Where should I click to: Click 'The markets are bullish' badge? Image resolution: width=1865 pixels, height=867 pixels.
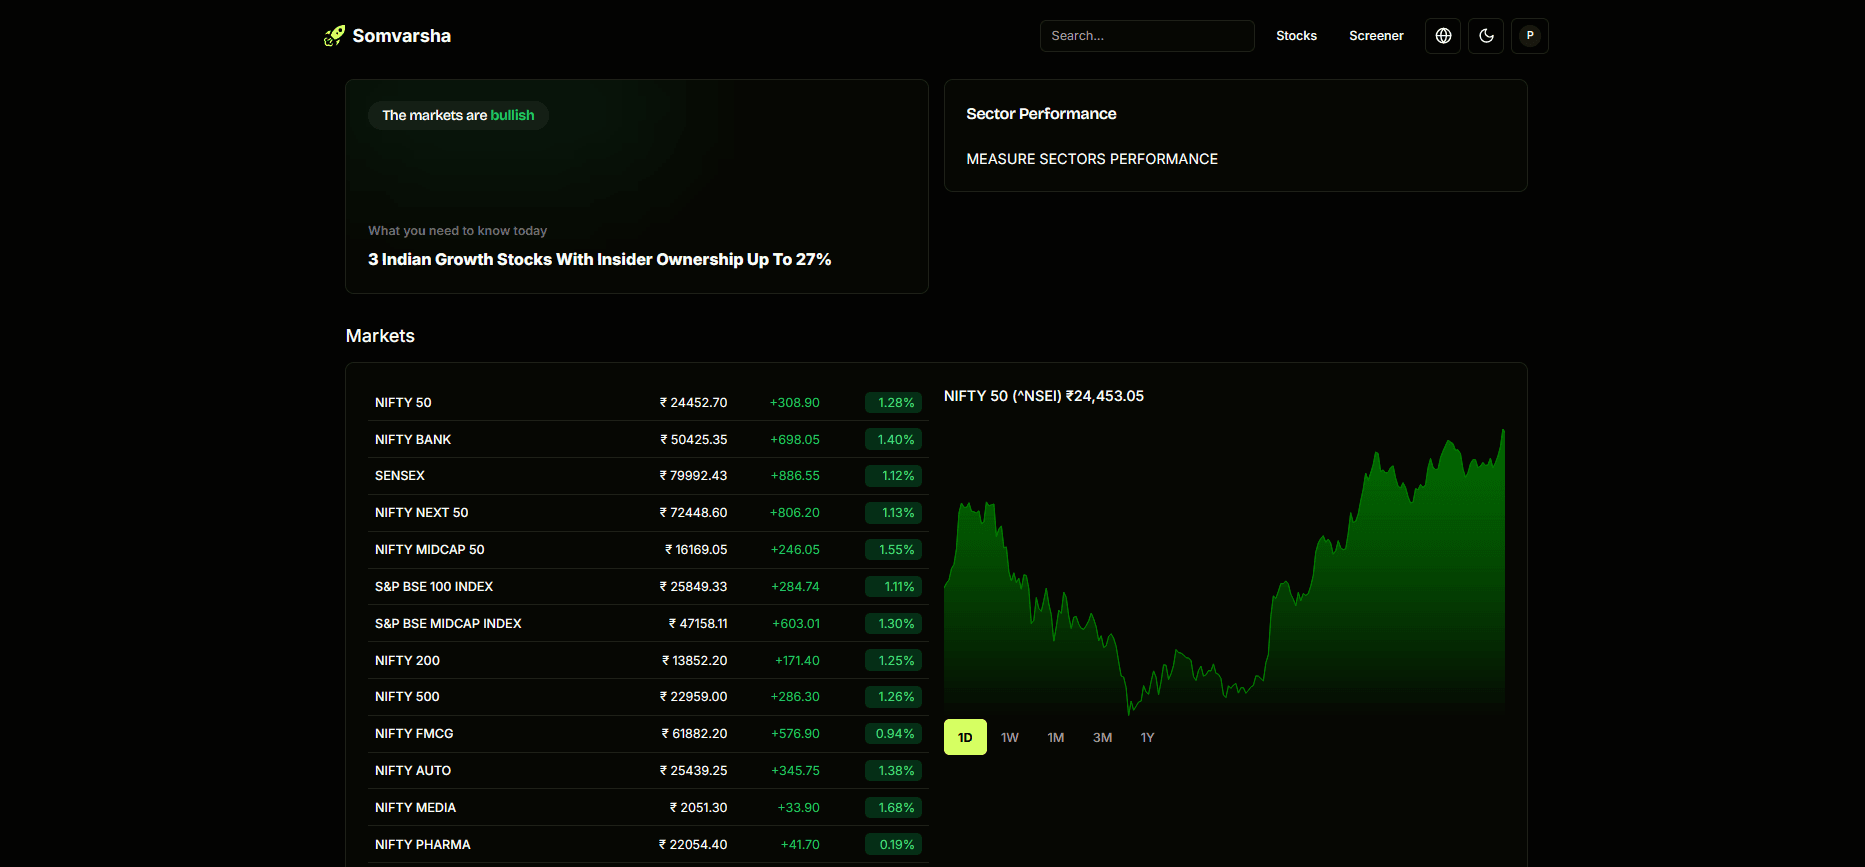click(x=458, y=115)
